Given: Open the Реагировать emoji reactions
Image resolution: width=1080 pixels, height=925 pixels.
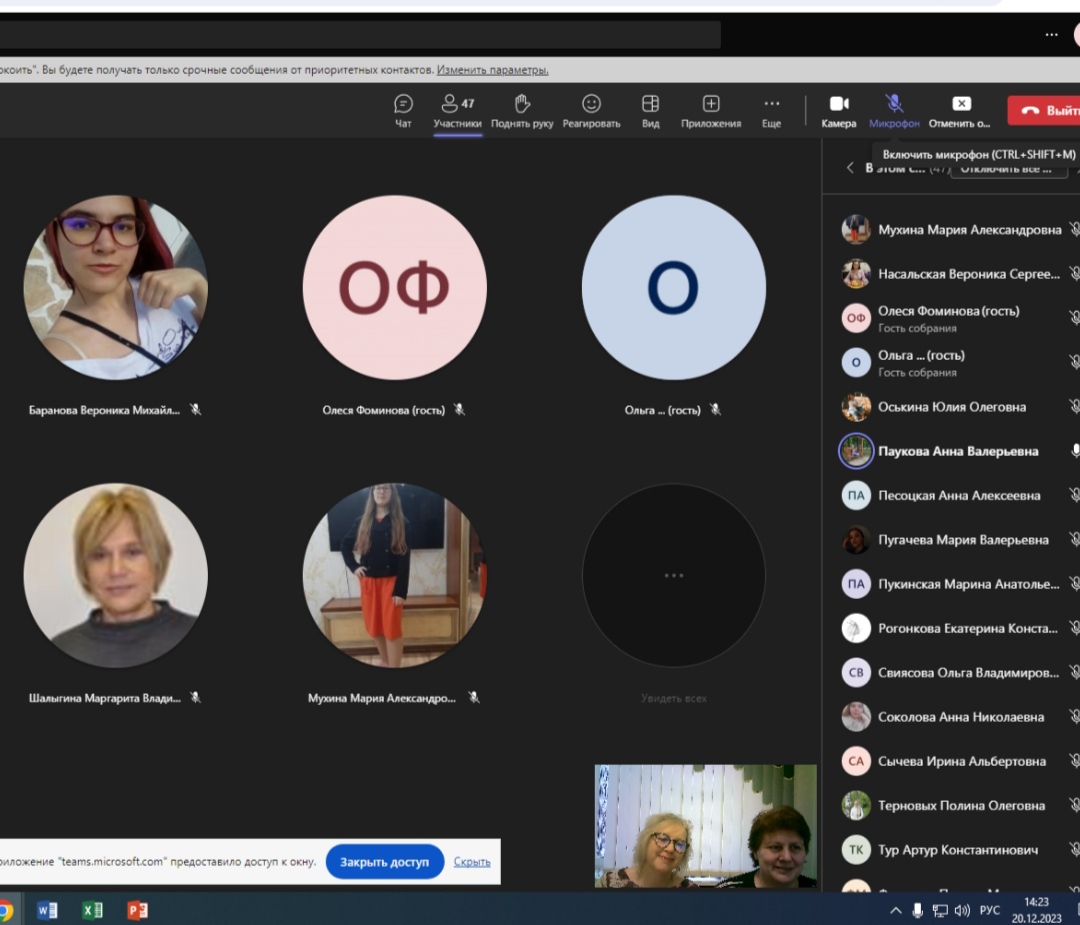Looking at the screenshot, I should click(x=591, y=105).
